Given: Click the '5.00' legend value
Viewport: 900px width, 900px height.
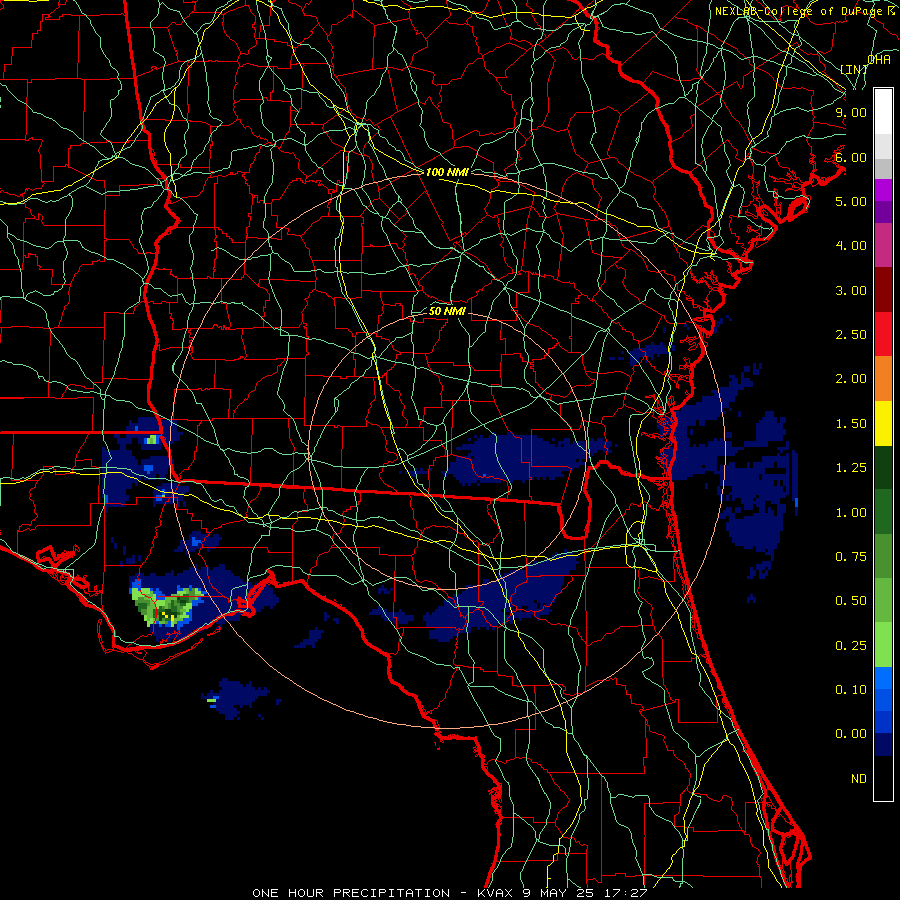Looking at the screenshot, I should point(851,201).
